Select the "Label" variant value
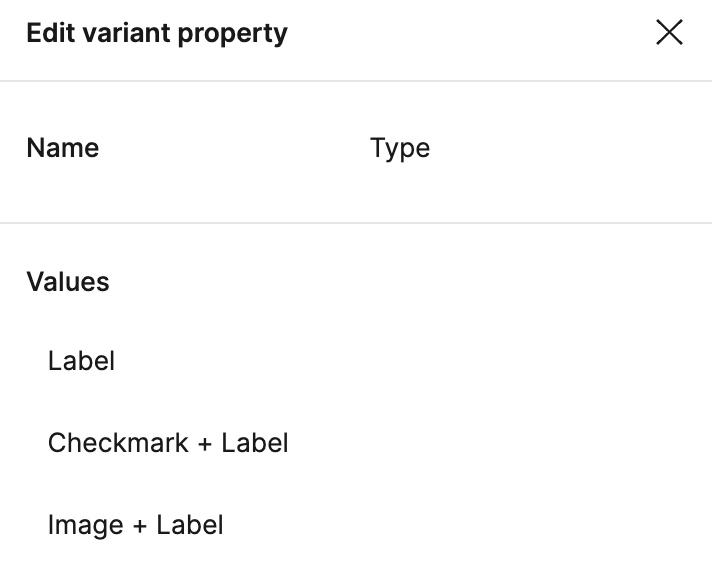Viewport: 712px width, 564px height. point(81,361)
